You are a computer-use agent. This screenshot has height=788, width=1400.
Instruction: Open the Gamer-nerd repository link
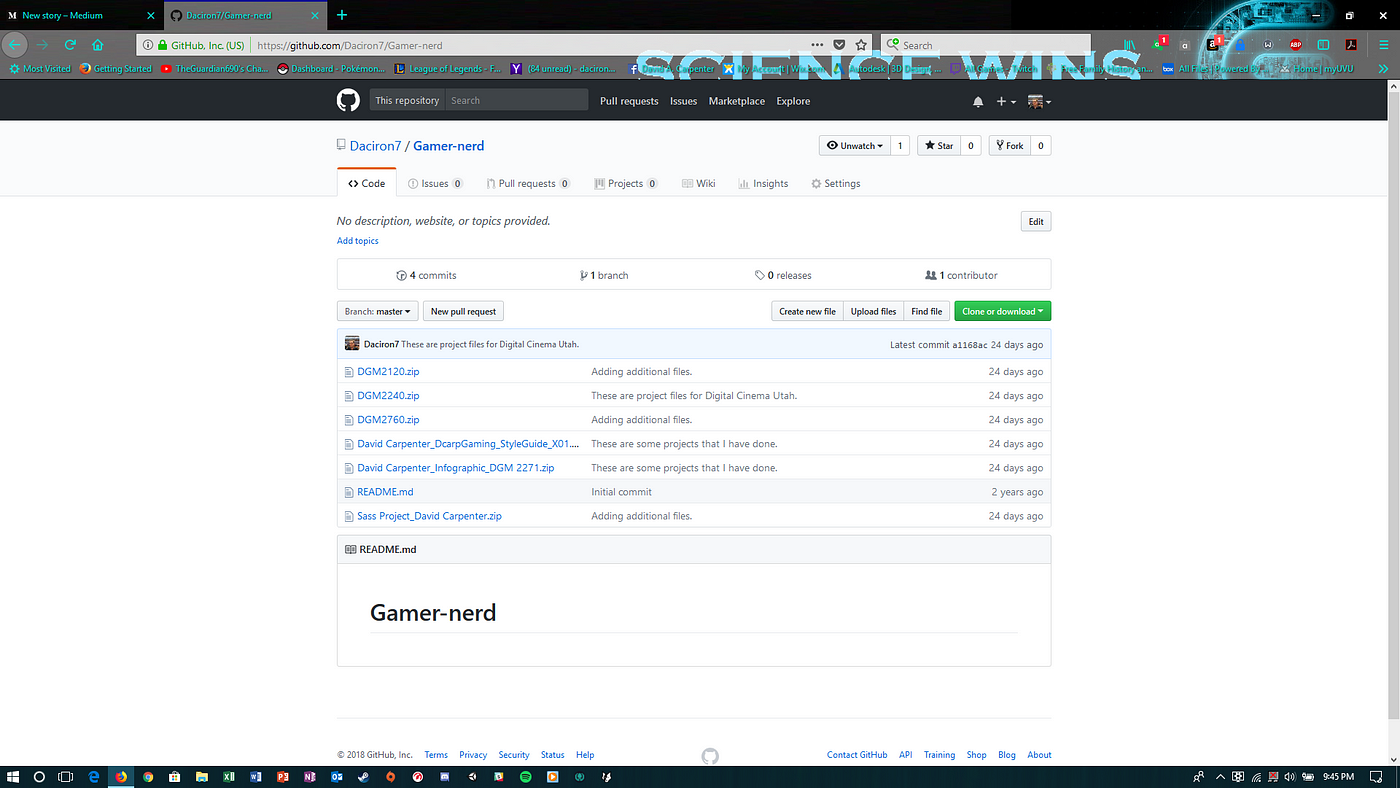(449, 146)
